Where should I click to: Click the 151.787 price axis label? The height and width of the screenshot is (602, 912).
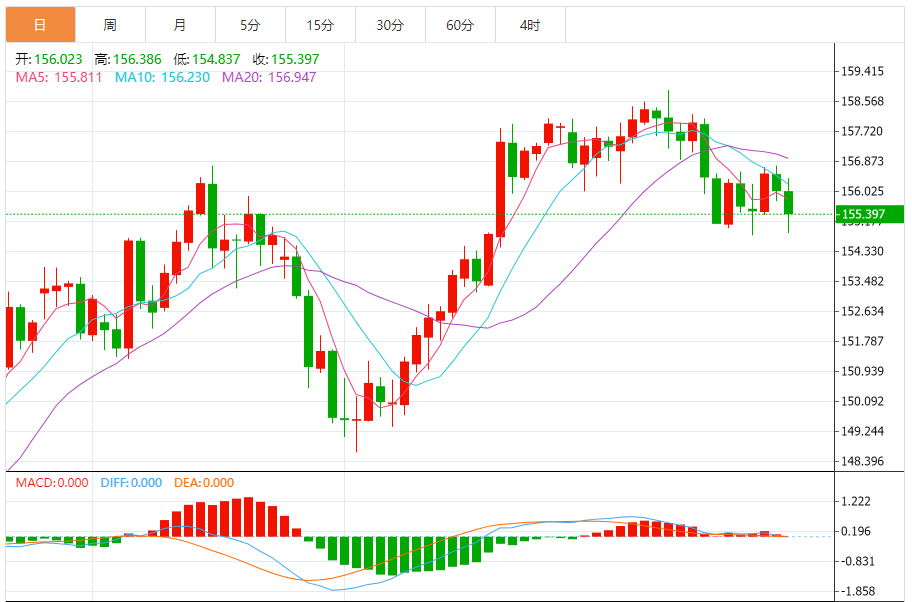tap(863, 341)
